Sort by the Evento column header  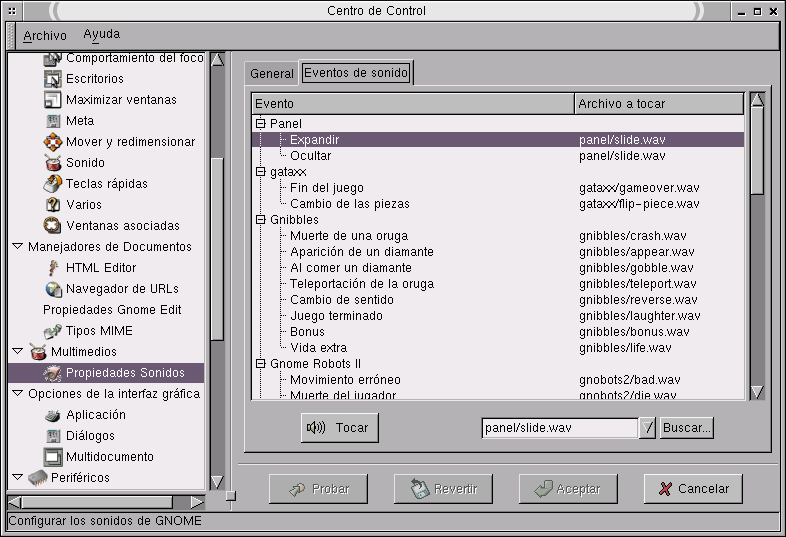(x=413, y=104)
